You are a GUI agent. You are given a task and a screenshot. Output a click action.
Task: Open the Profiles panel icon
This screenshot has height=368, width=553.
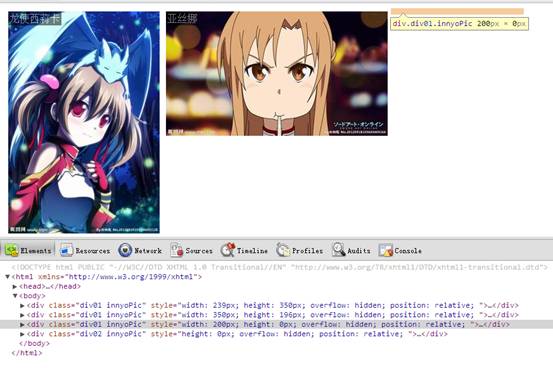click(x=283, y=250)
